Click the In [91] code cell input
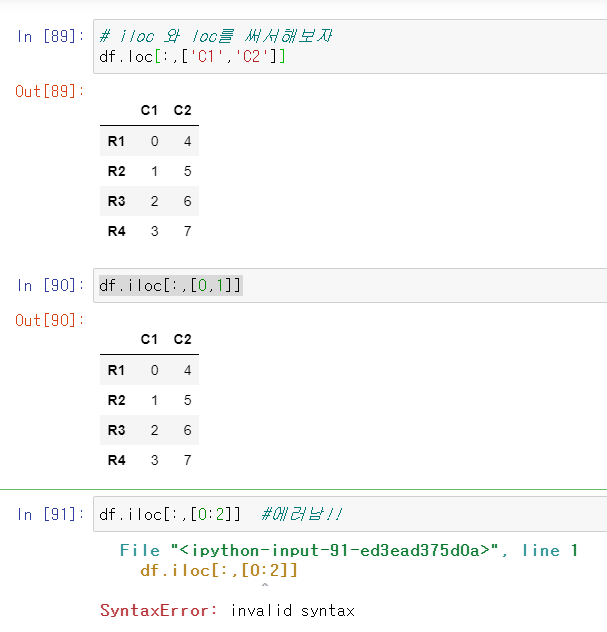Screen dimensions: 607x632 350,514
